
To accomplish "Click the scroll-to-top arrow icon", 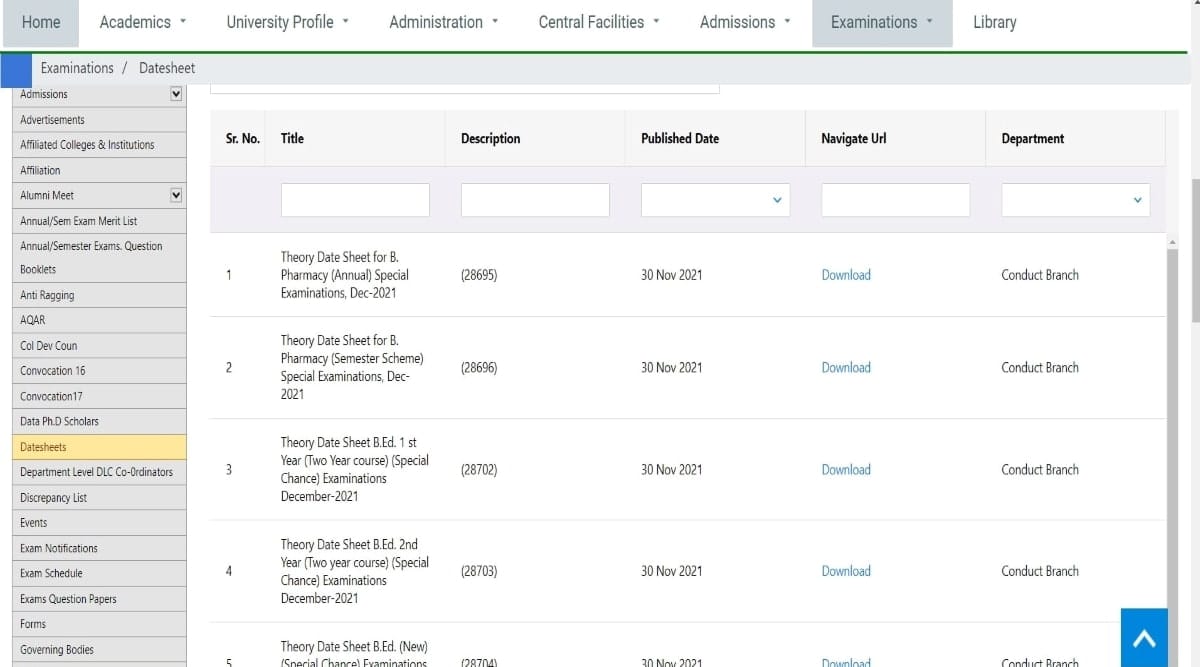I will [1144, 637].
